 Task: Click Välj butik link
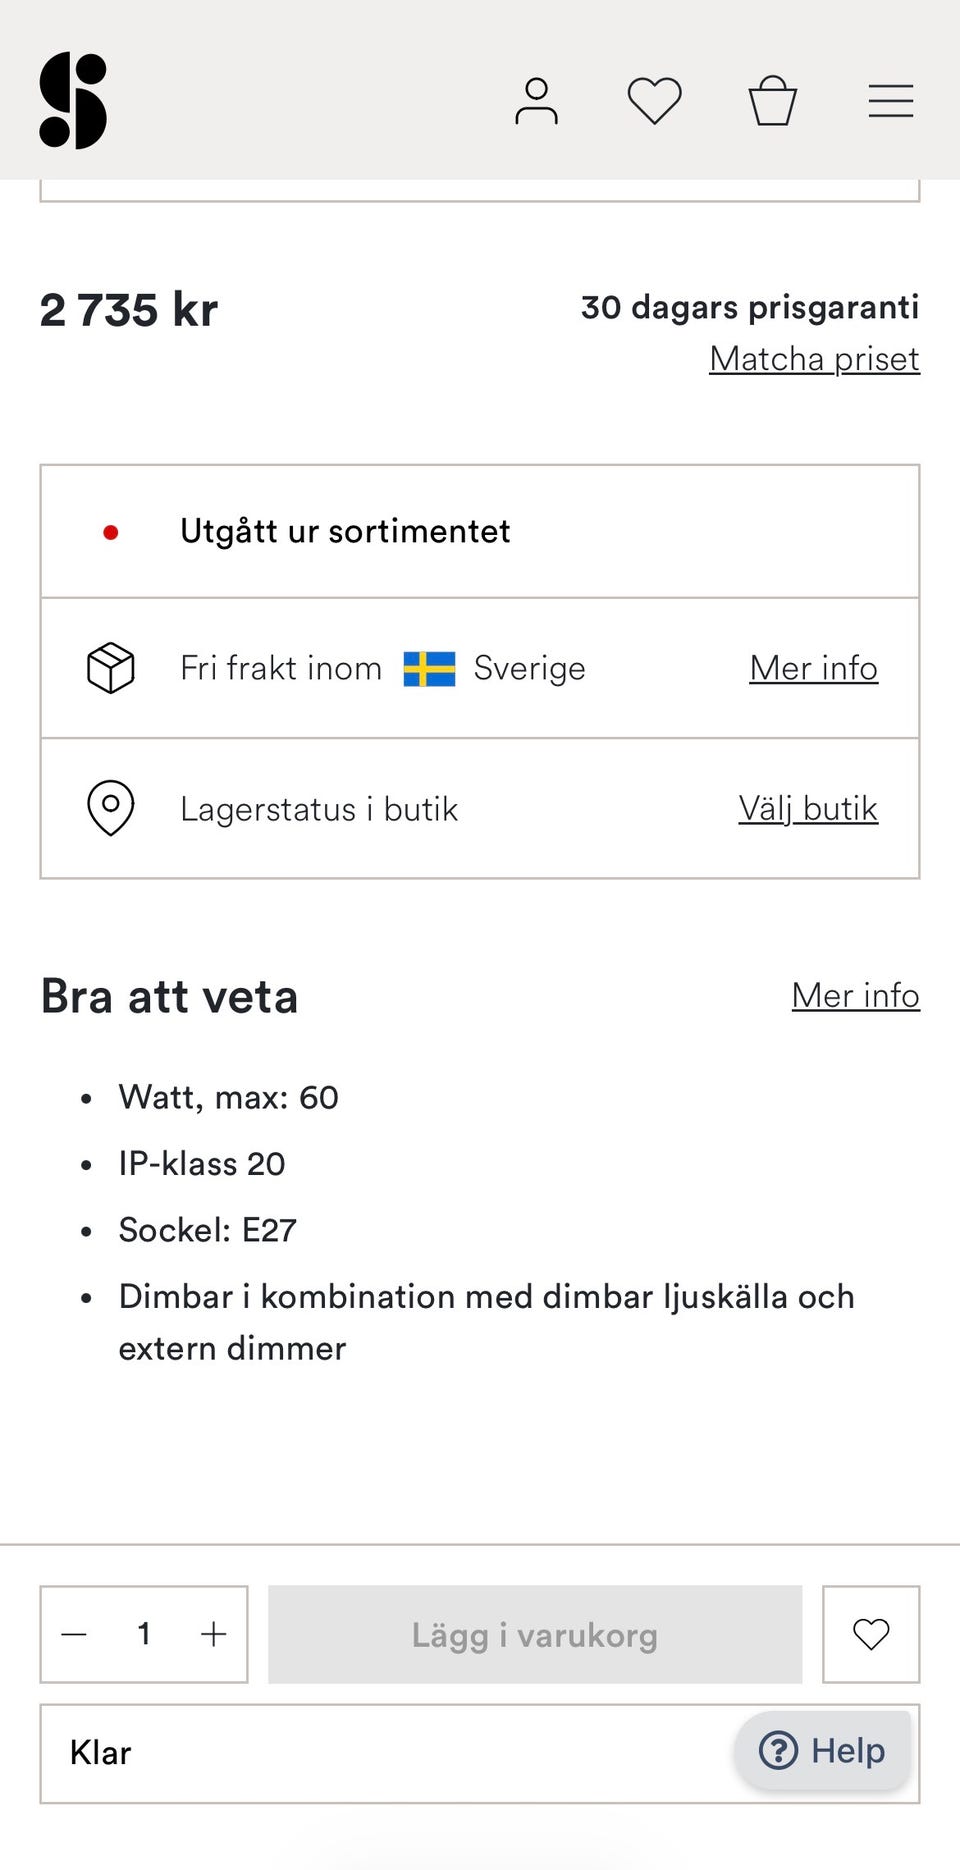coord(808,808)
